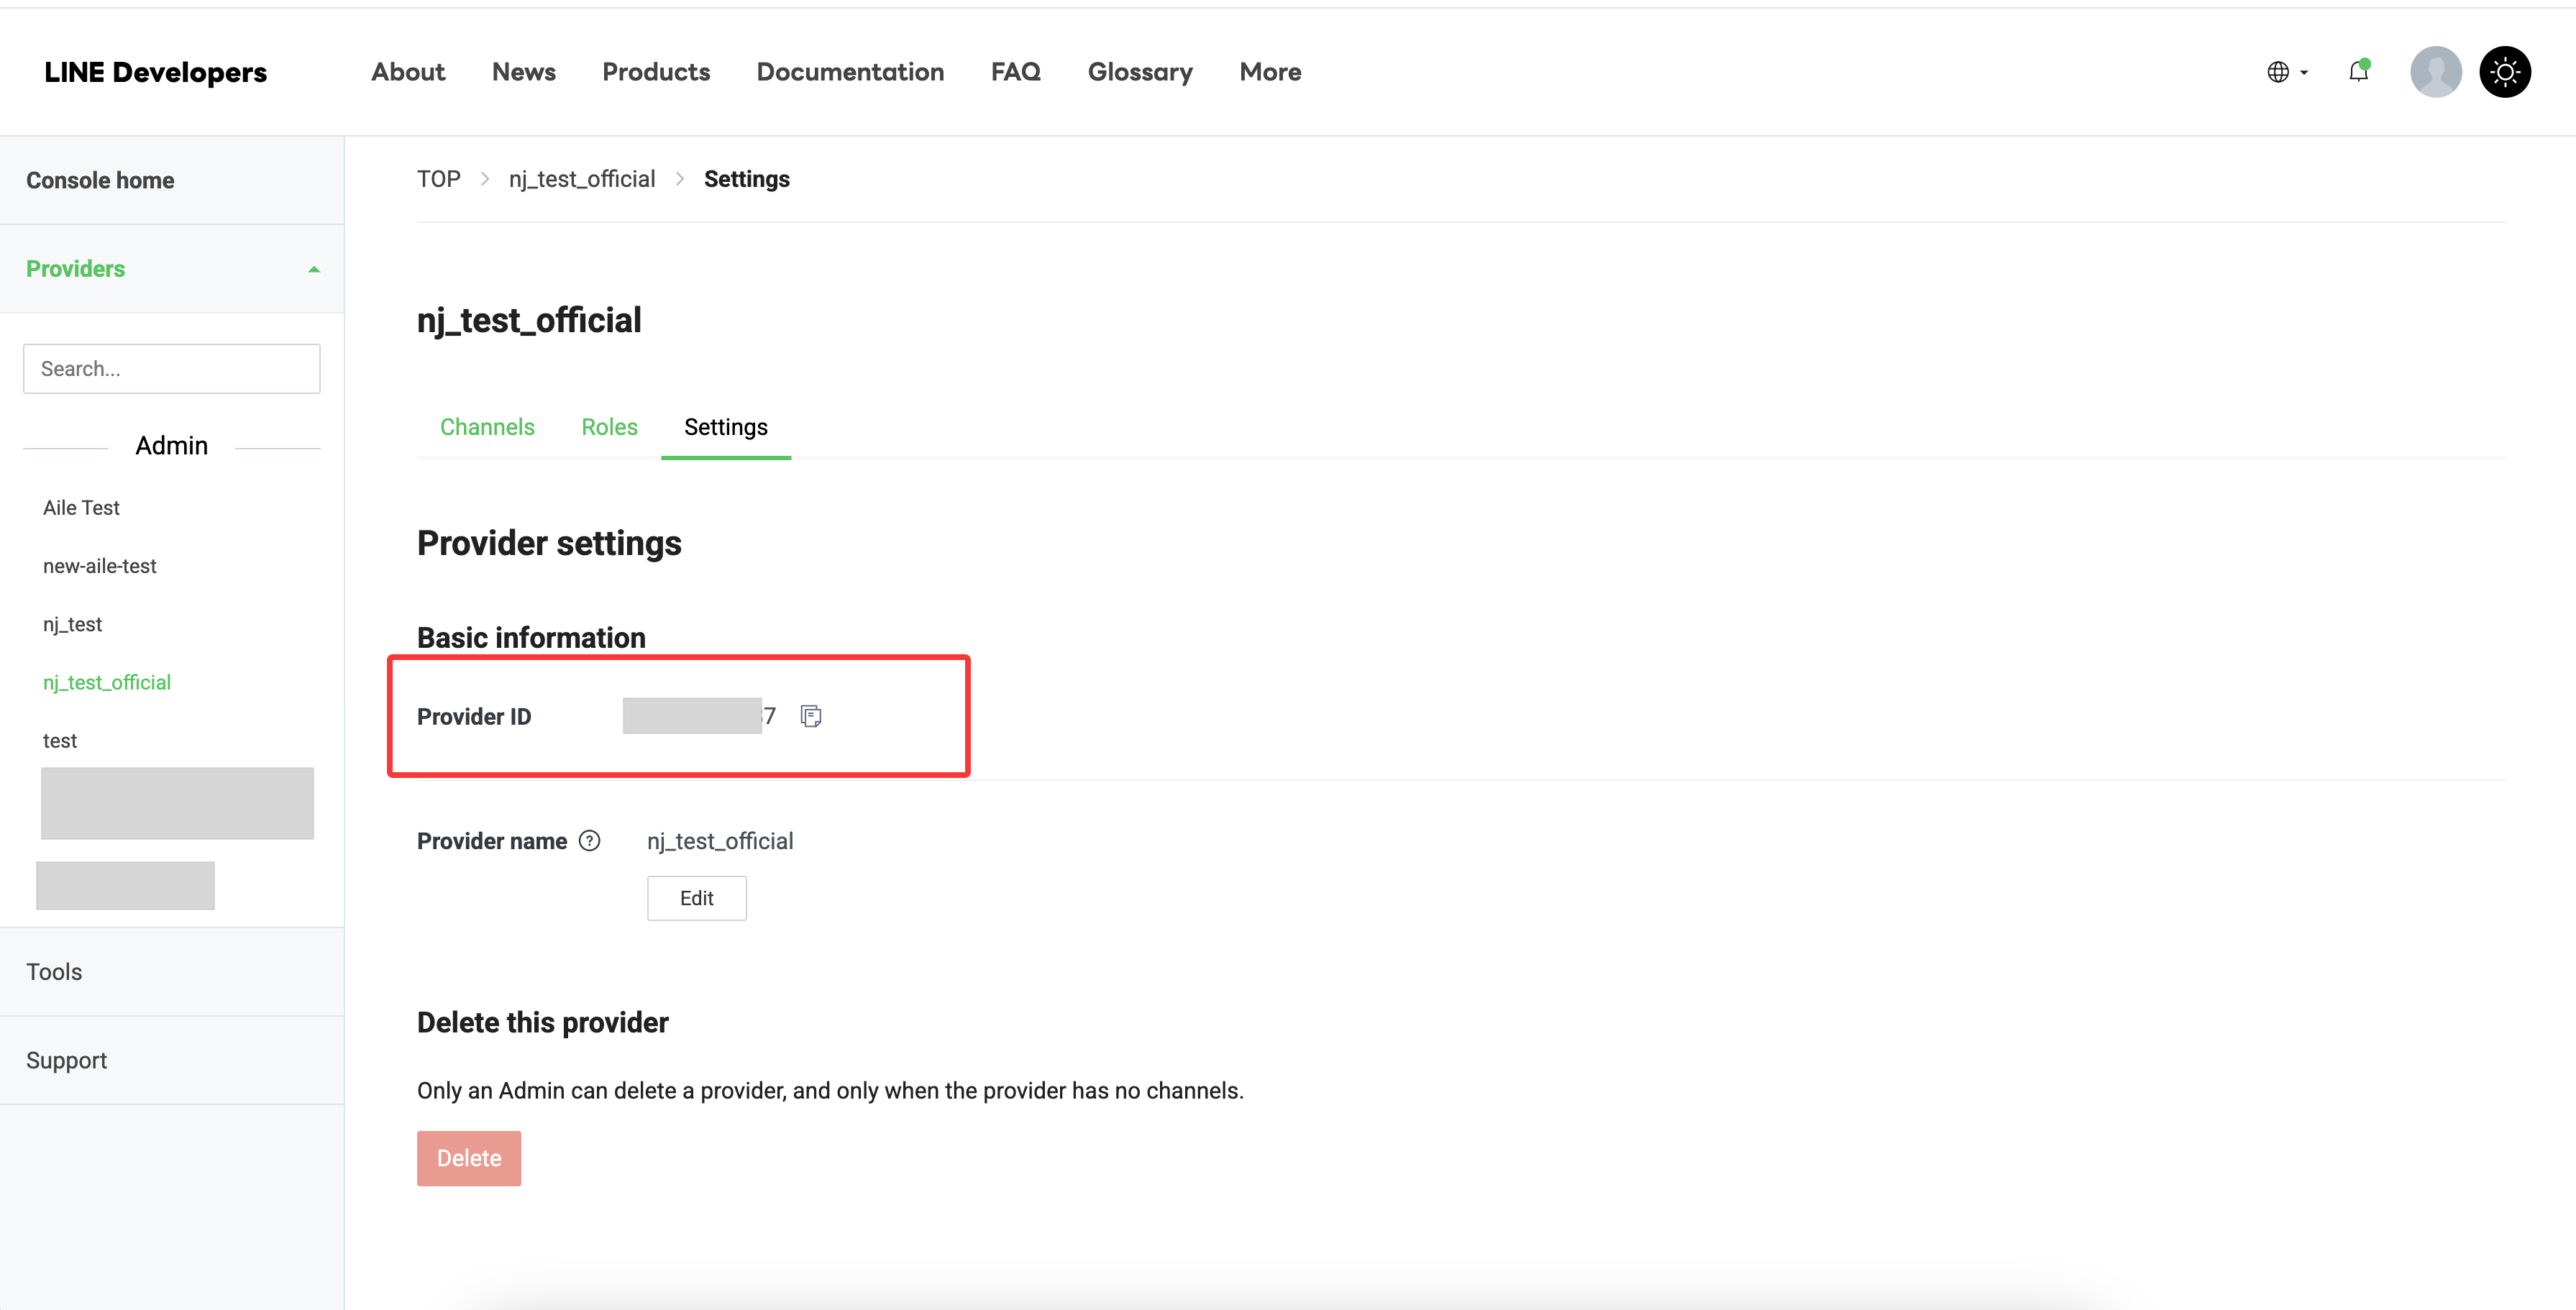This screenshot has height=1310, width=2576.
Task: Show the Provider name help tooltip
Action: 590,841
